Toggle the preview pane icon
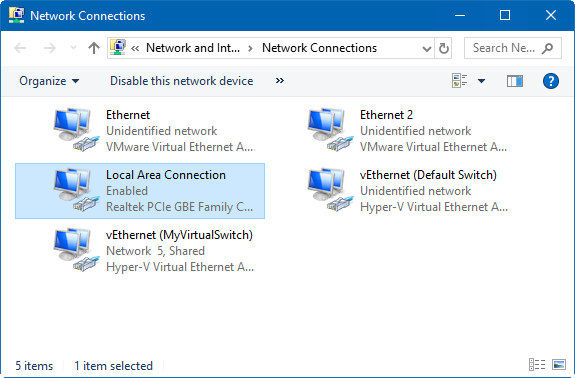 pos(515,81)
